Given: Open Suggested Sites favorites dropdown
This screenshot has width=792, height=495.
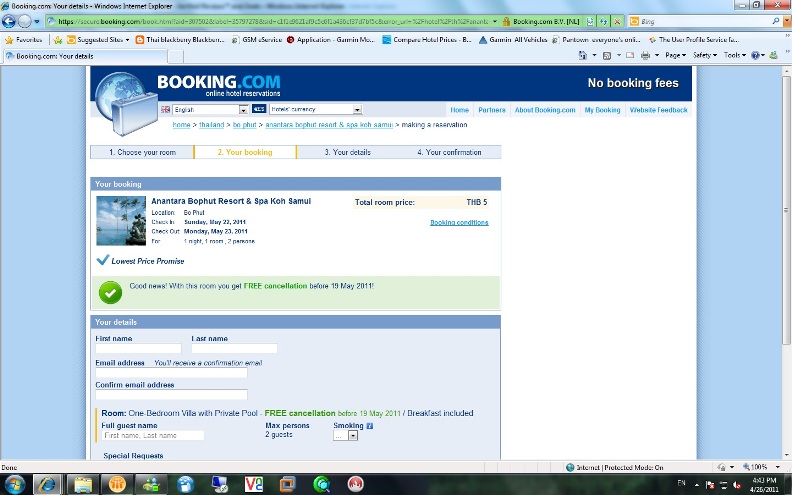Looking at the screenshot, I should click(x=98, y=39).
